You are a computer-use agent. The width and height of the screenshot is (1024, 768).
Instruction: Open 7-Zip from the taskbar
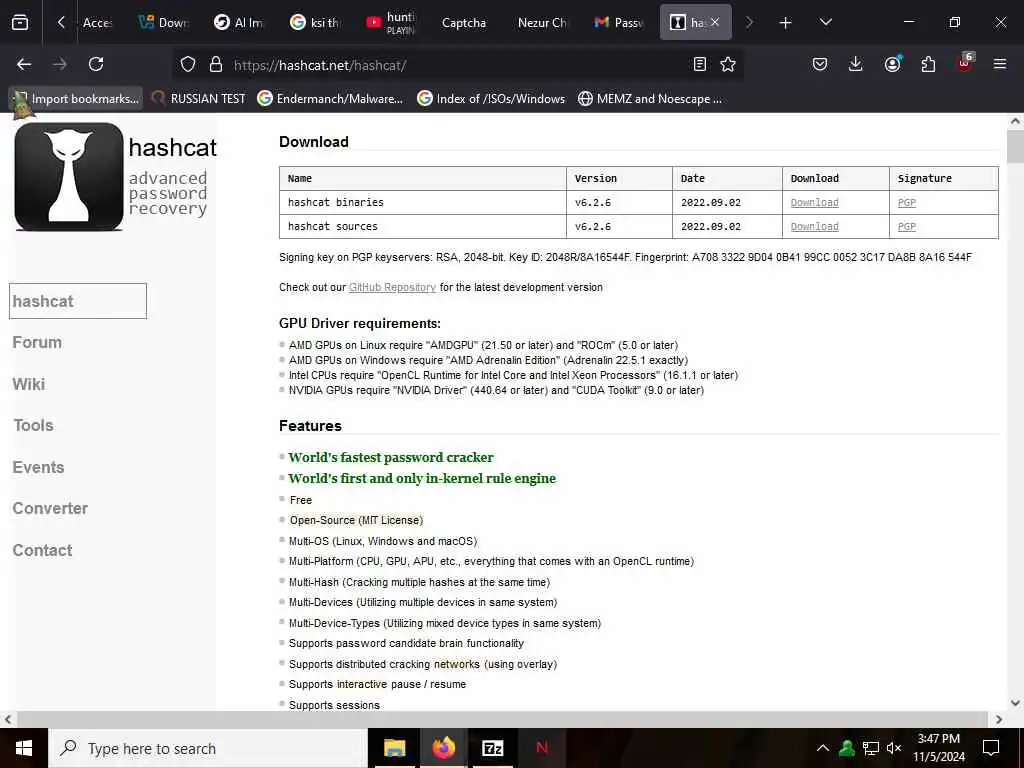pos(492,748)
